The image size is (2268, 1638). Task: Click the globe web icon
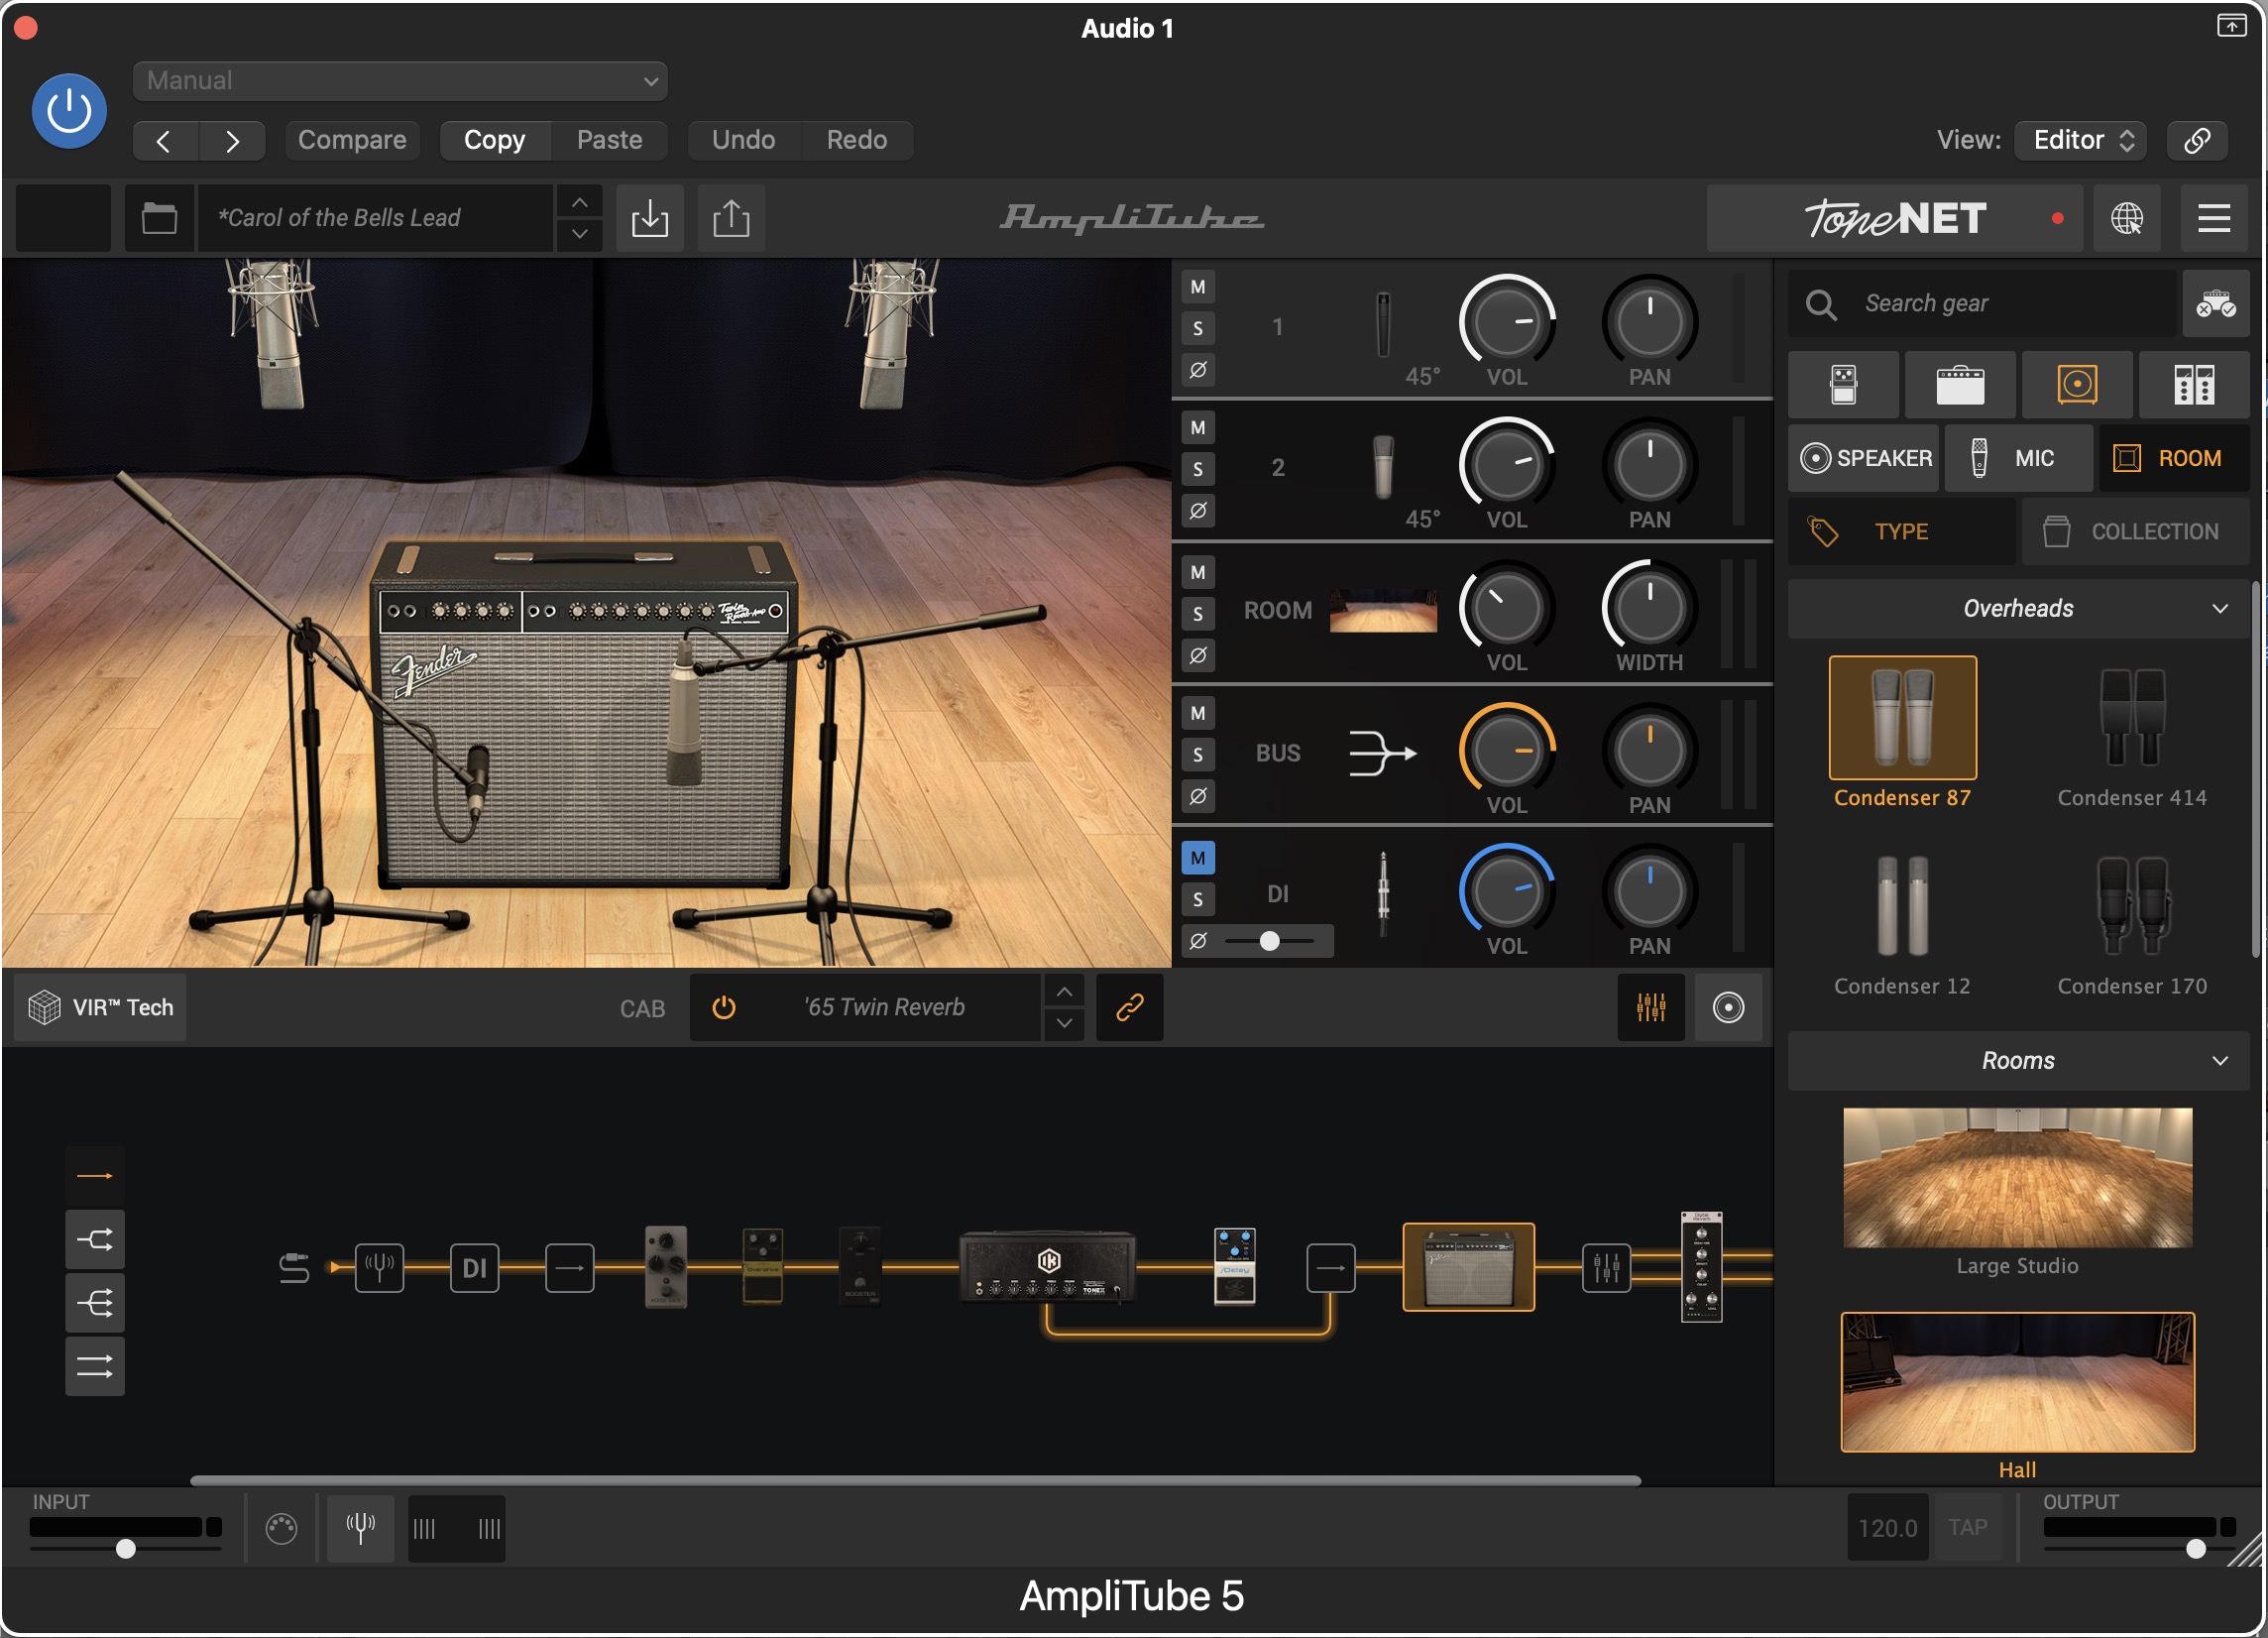pos(2127,218)
